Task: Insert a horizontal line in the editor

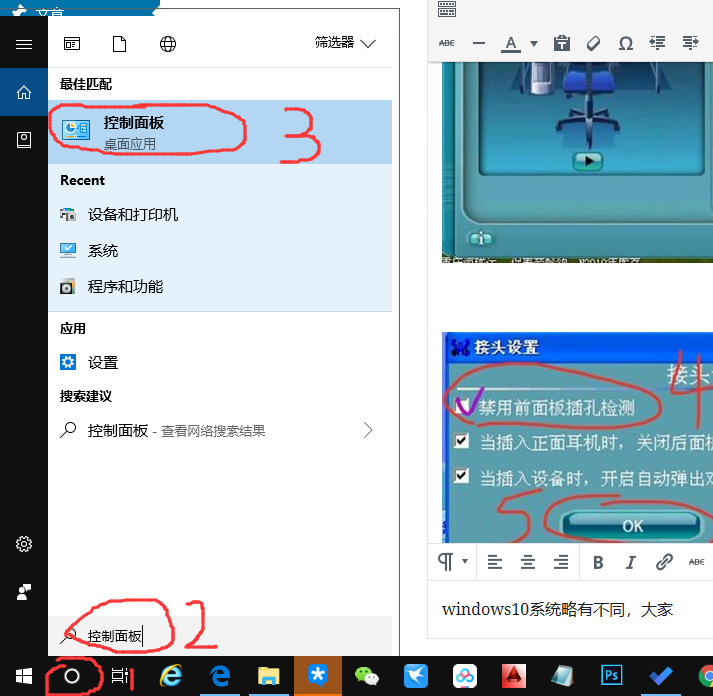Action: [479, 43]
